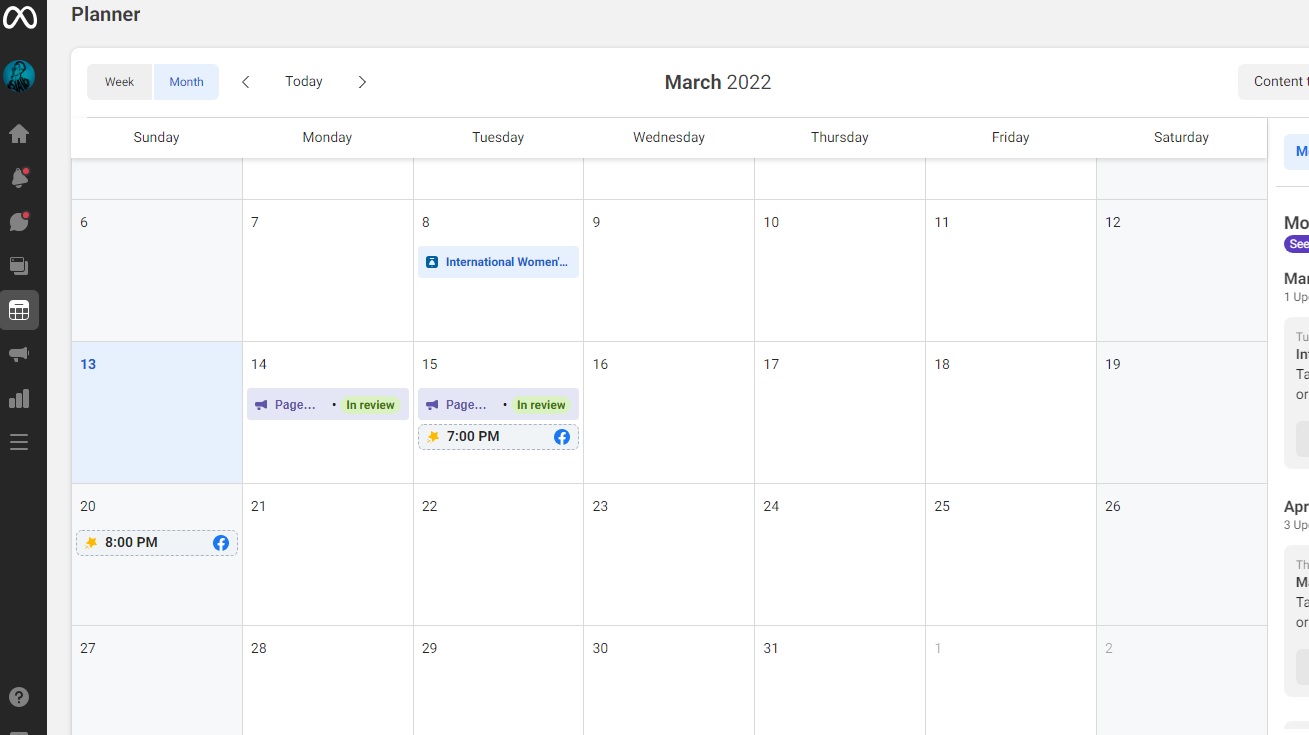The width and height of the screenshot is (1309, 735).
Task: Go to previous month with left chevron
Action: (x=246, y=82)
